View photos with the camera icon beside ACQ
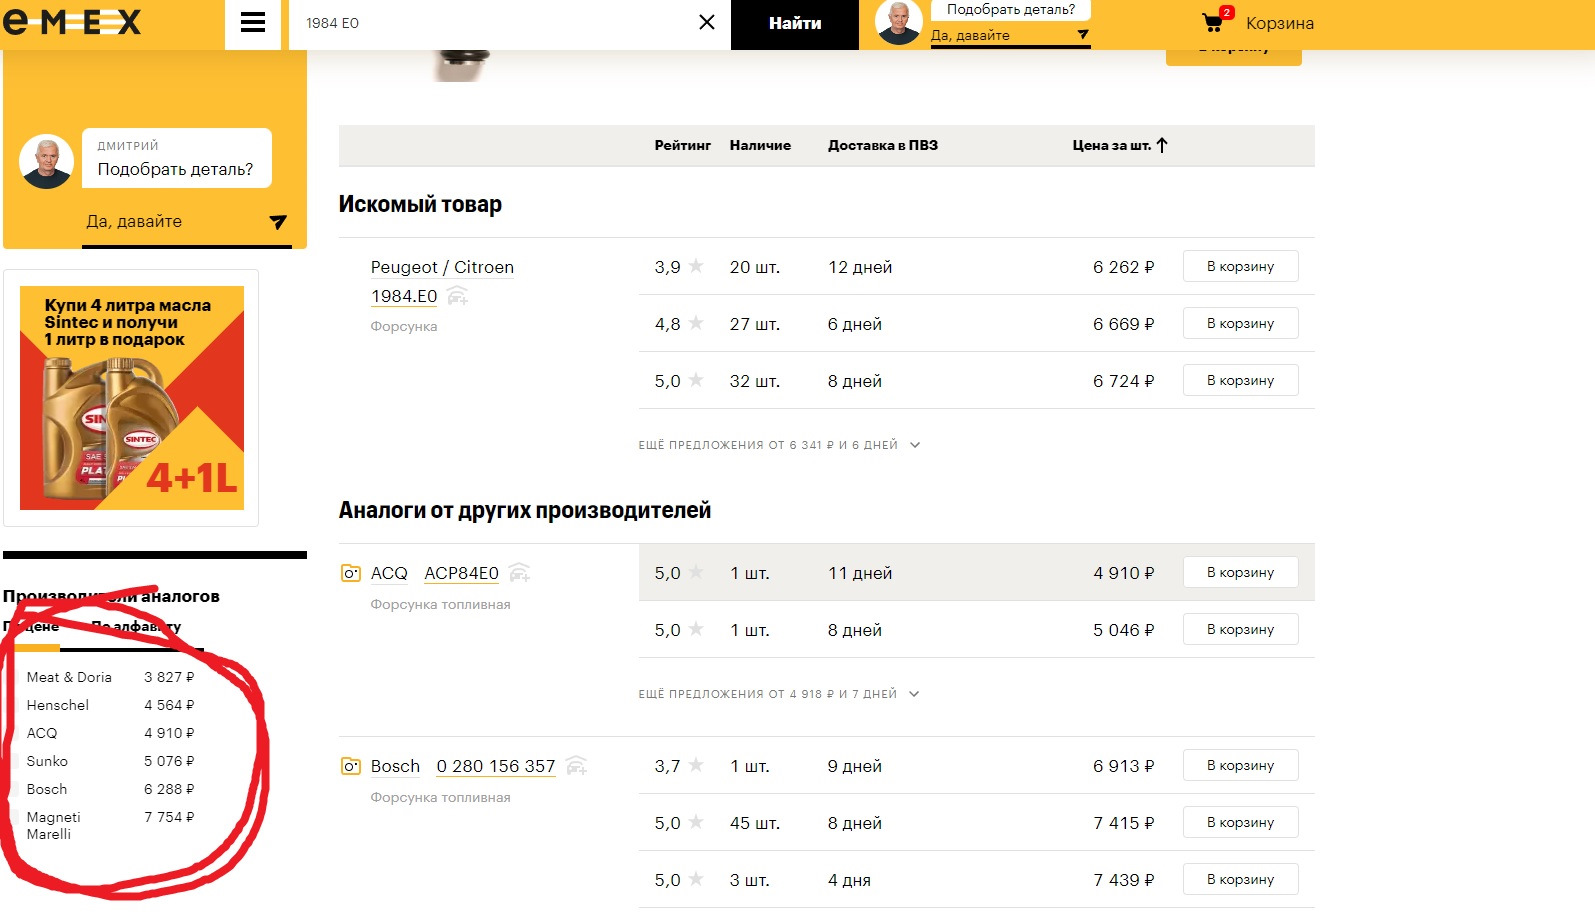 (x=351, y=573)
